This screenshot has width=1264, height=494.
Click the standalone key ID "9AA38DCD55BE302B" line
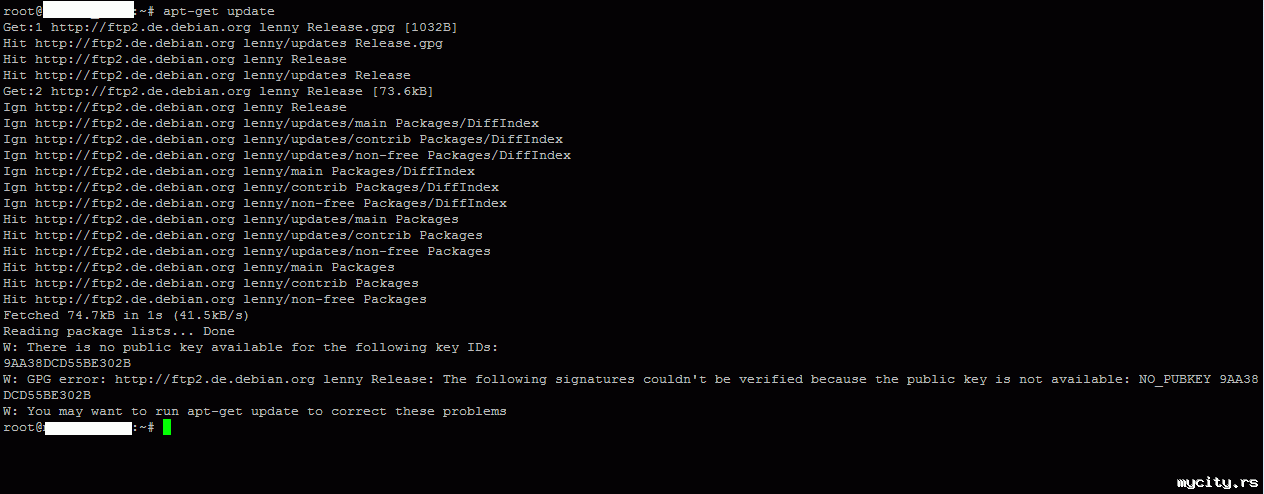(x=66, y=363)
